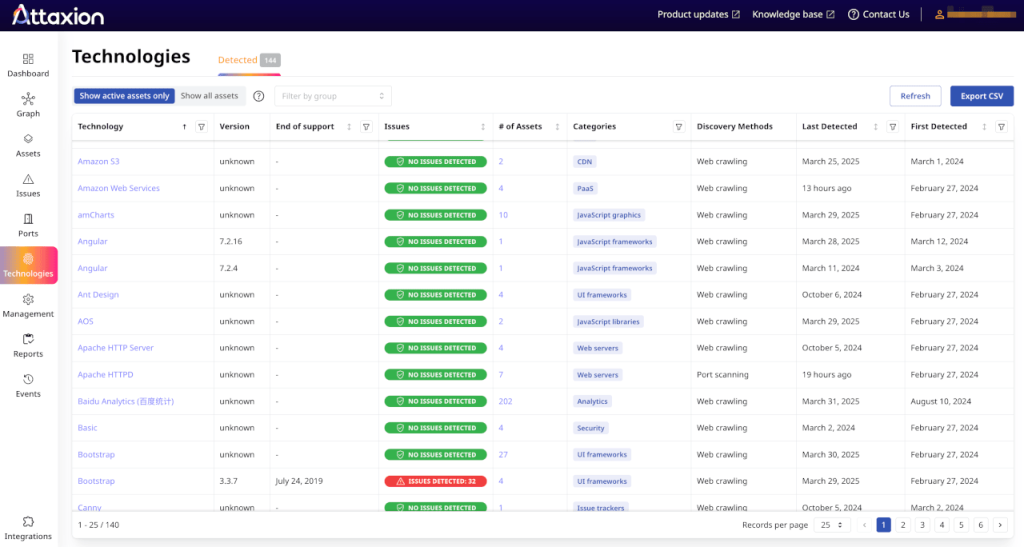Click Security category tag in Basic row
Screen dimensions: 1024x547
[590, 428]
